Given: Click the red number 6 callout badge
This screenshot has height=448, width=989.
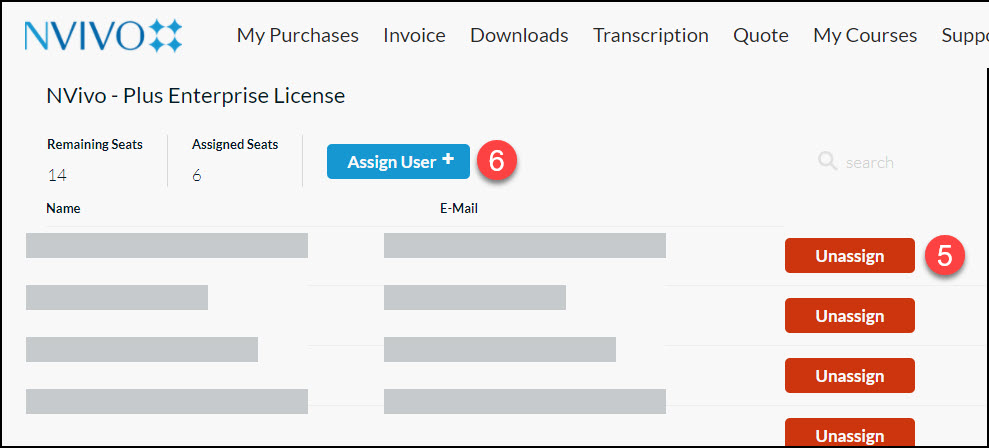Looking at the screenshot, I should click(x=496, y=161).
